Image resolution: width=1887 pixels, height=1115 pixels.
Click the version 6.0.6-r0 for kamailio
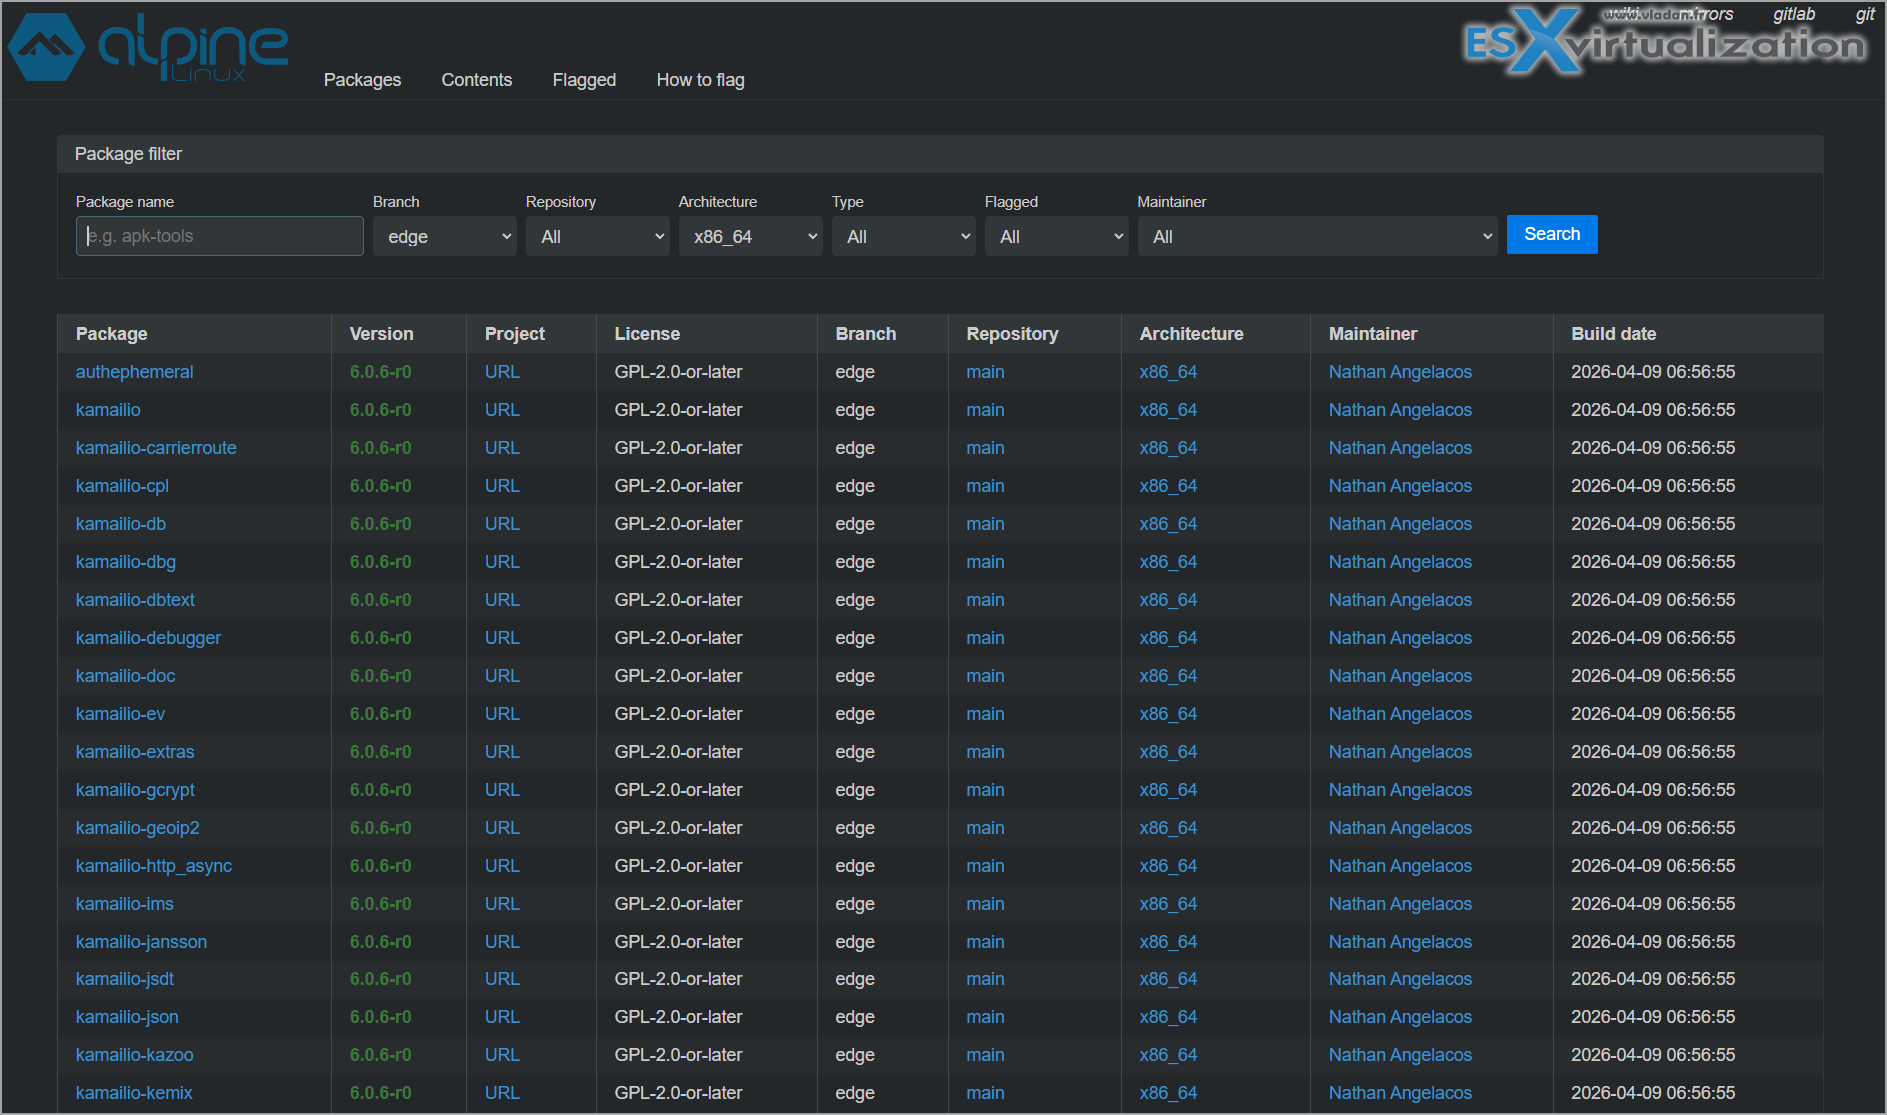click(x=380, y=410)
